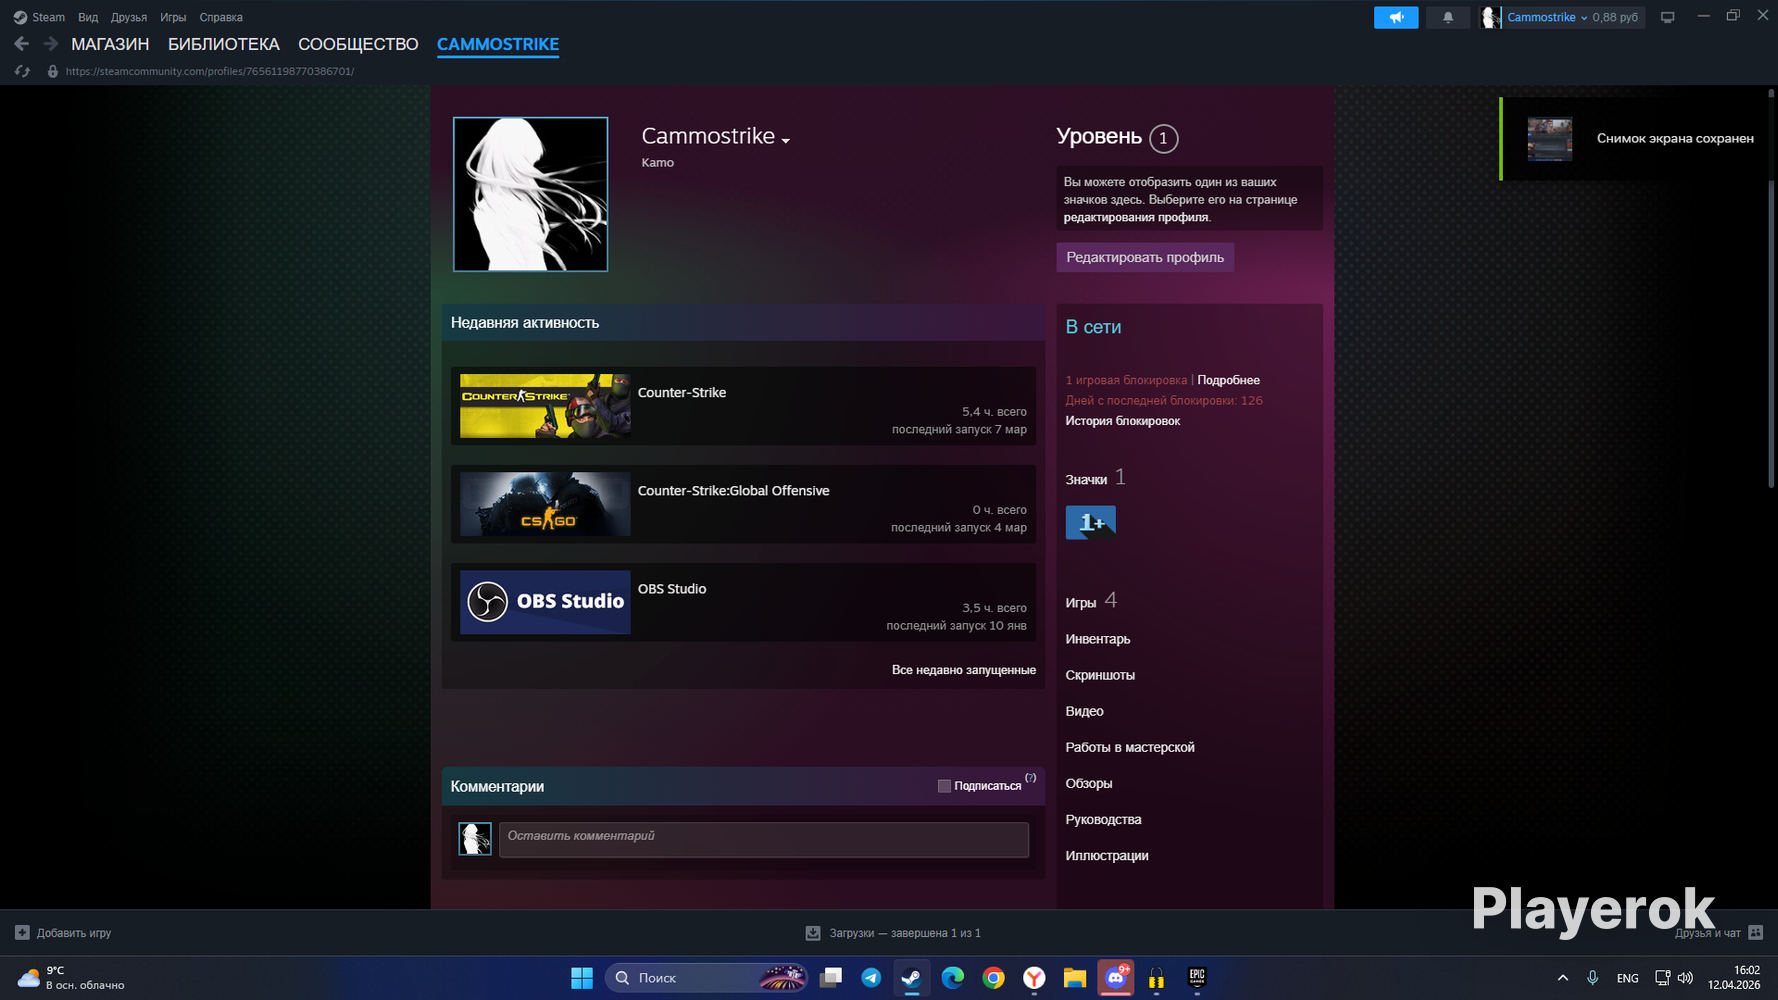
Task: Click the Снимок экрана сохранен notification
Action: click(1634, 139)
